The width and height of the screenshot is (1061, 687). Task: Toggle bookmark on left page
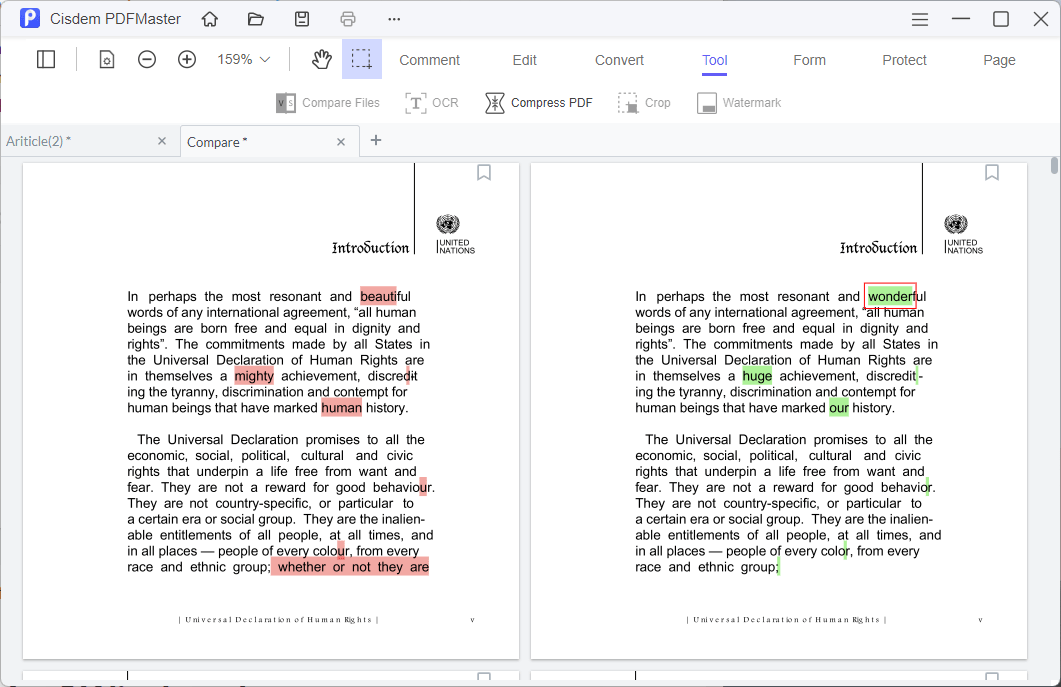click(484, 173)
